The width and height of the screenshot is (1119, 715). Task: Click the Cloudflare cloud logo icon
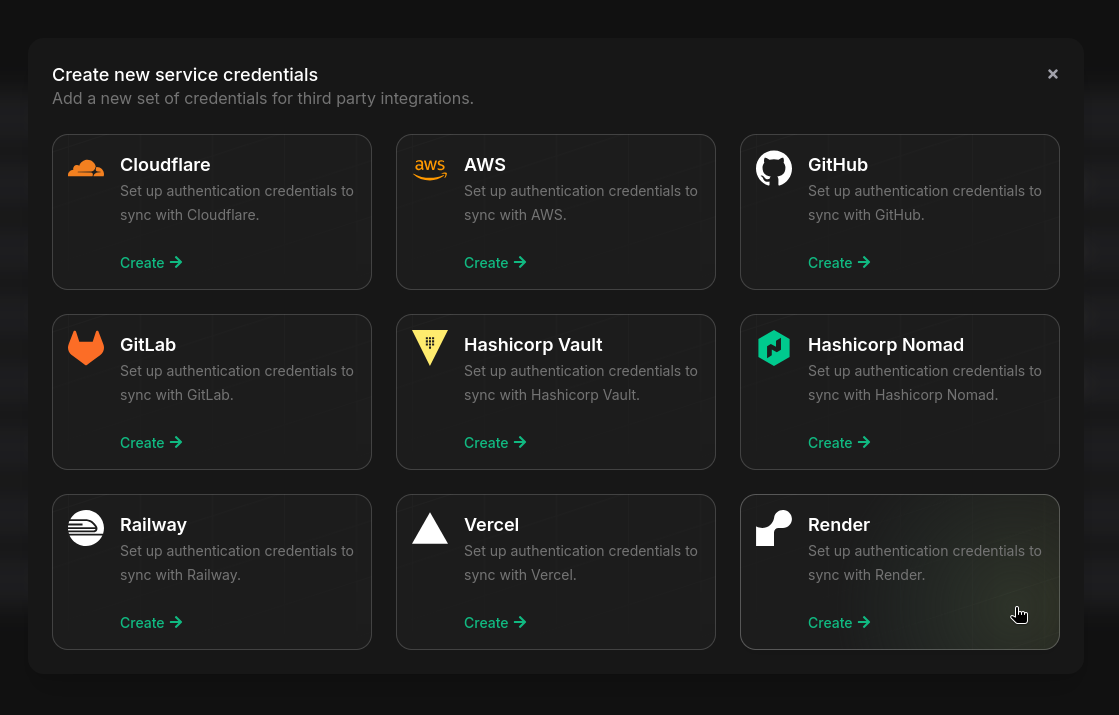[86, 168]
